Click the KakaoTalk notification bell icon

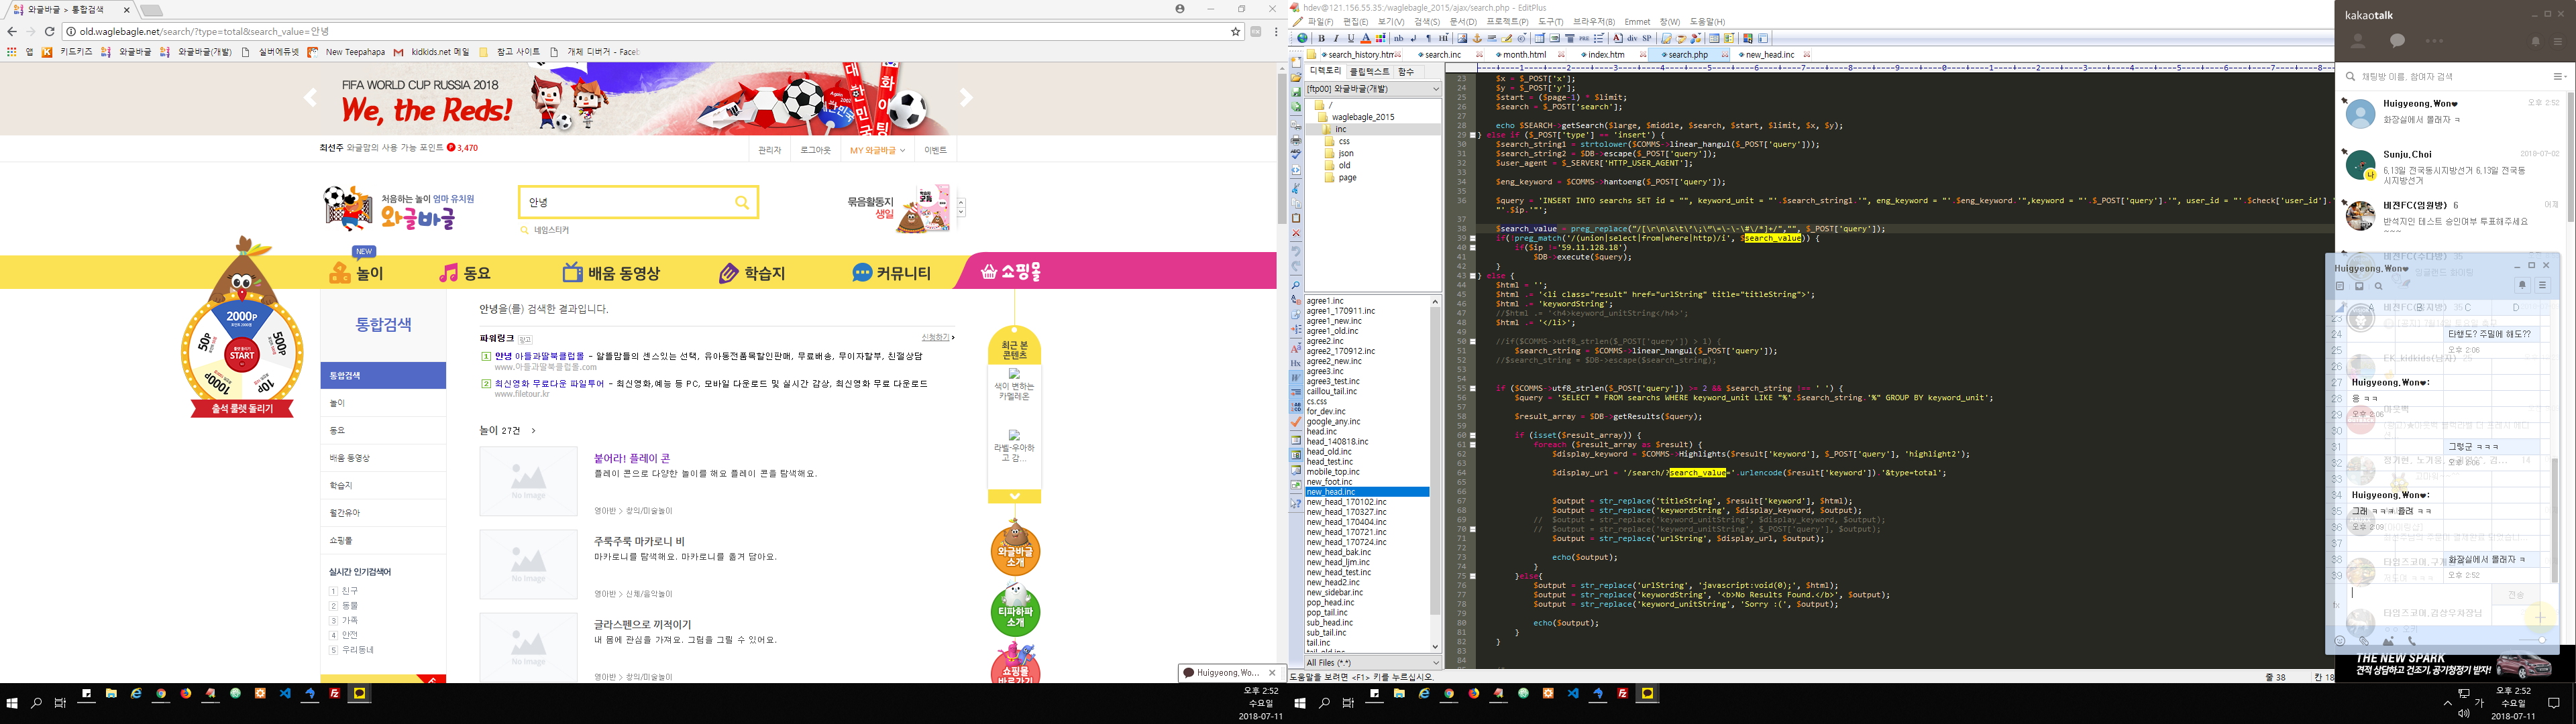click(2536, 41)
